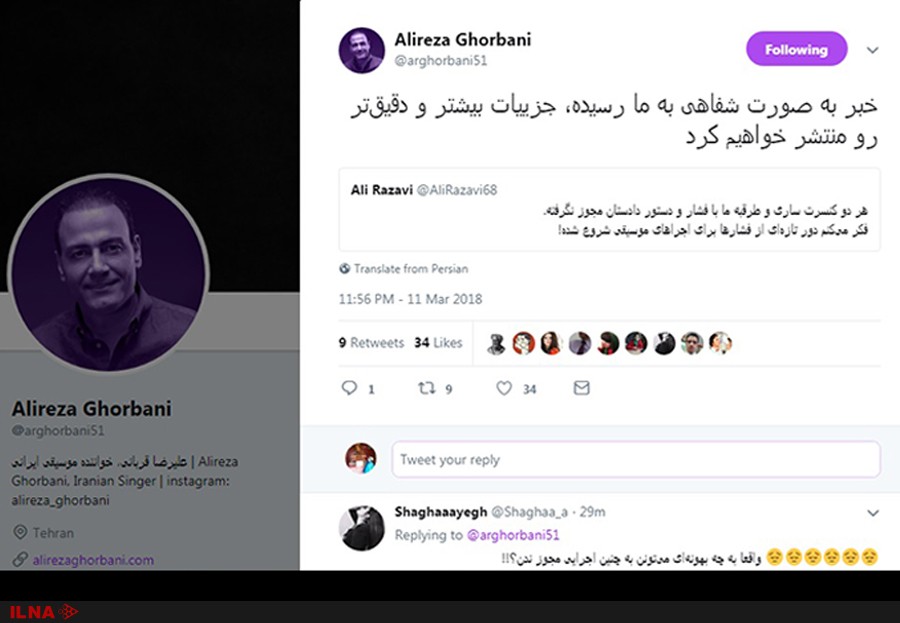The width and height of the screenshot is (900, 623).
Task: Open the chevron menu on Shaghaaayegh's reply
Action: 872,513
